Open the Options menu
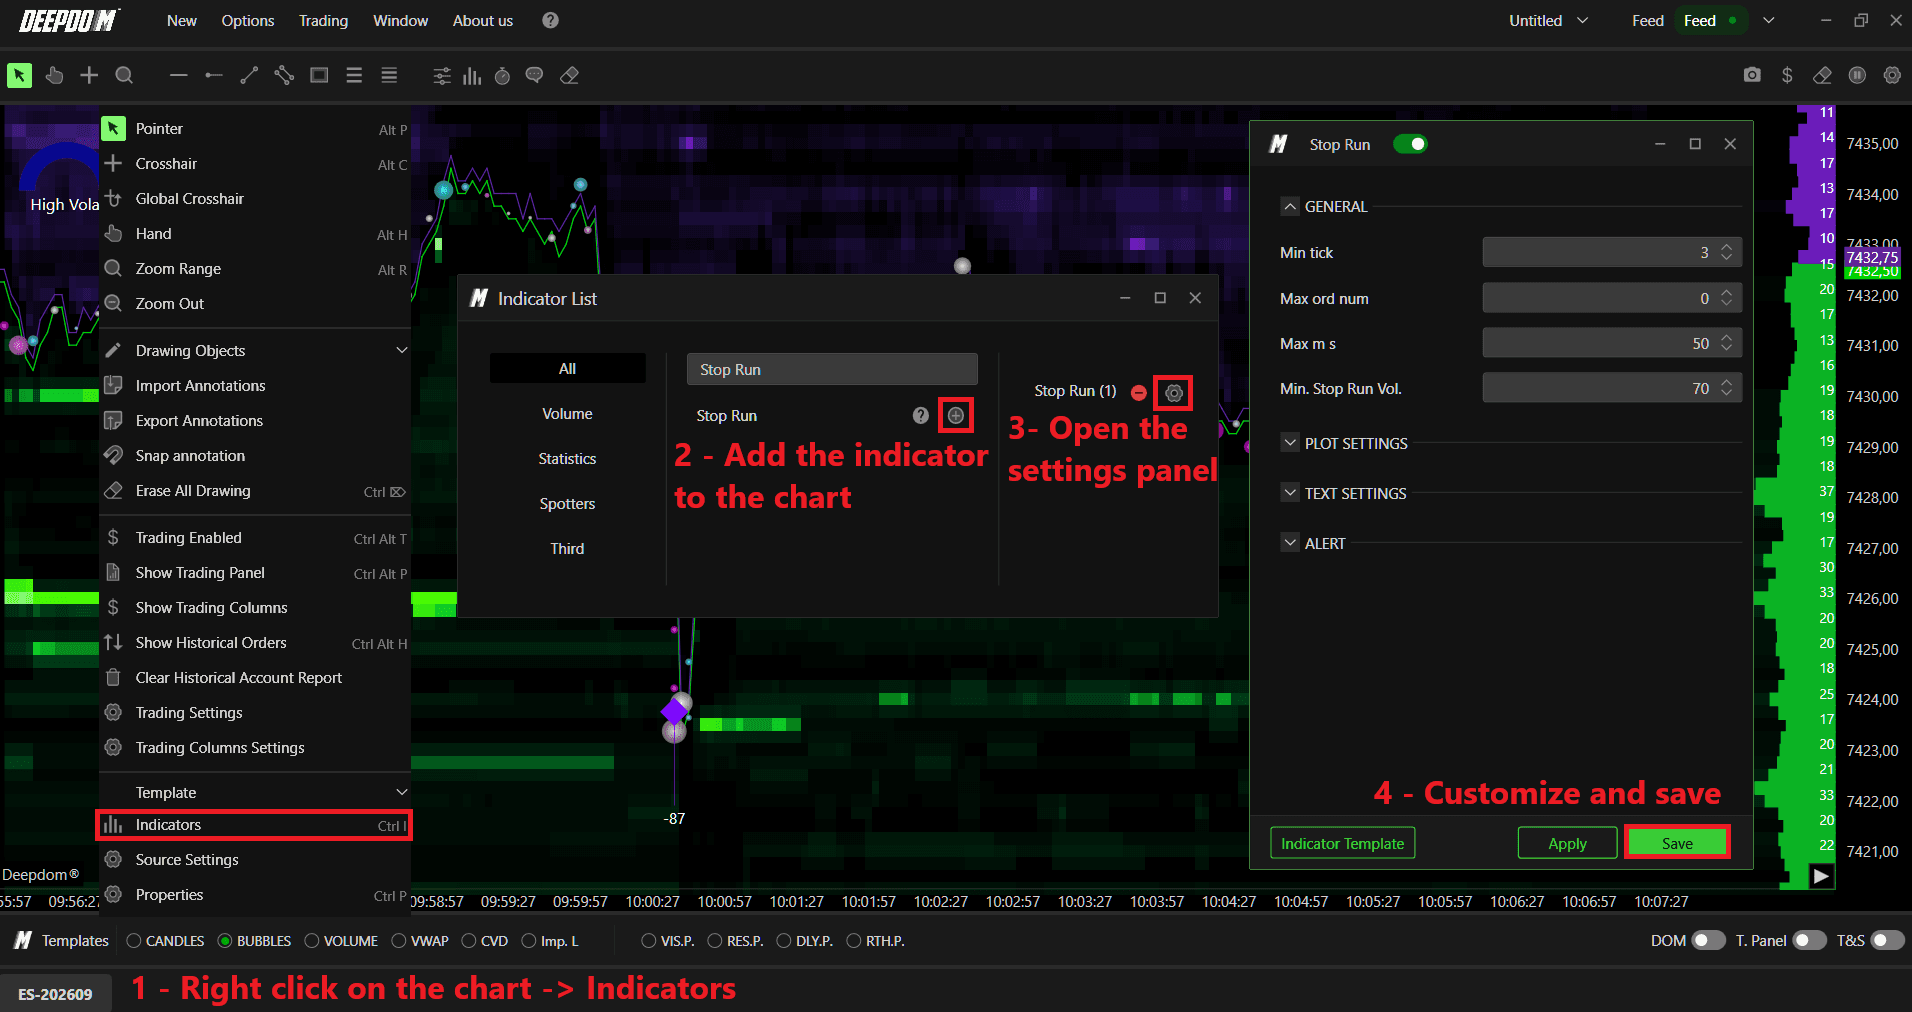 (248, 20)
